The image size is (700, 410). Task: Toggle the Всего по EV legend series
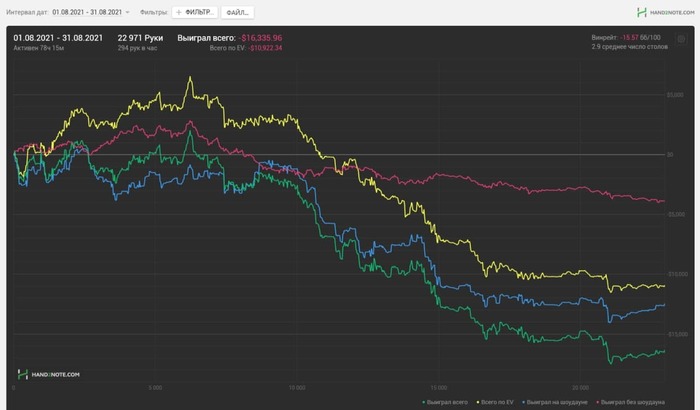497,402
